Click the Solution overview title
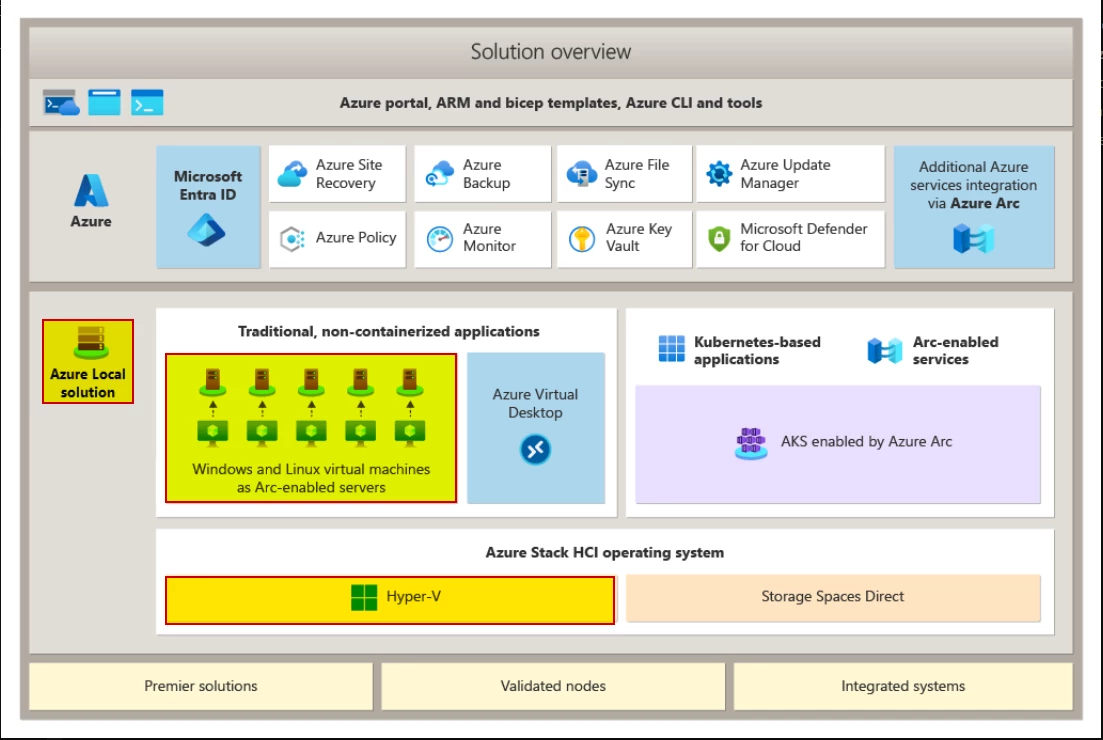Image resolution: width=1103 pixels, height=740 pixels. coord(551,52)
